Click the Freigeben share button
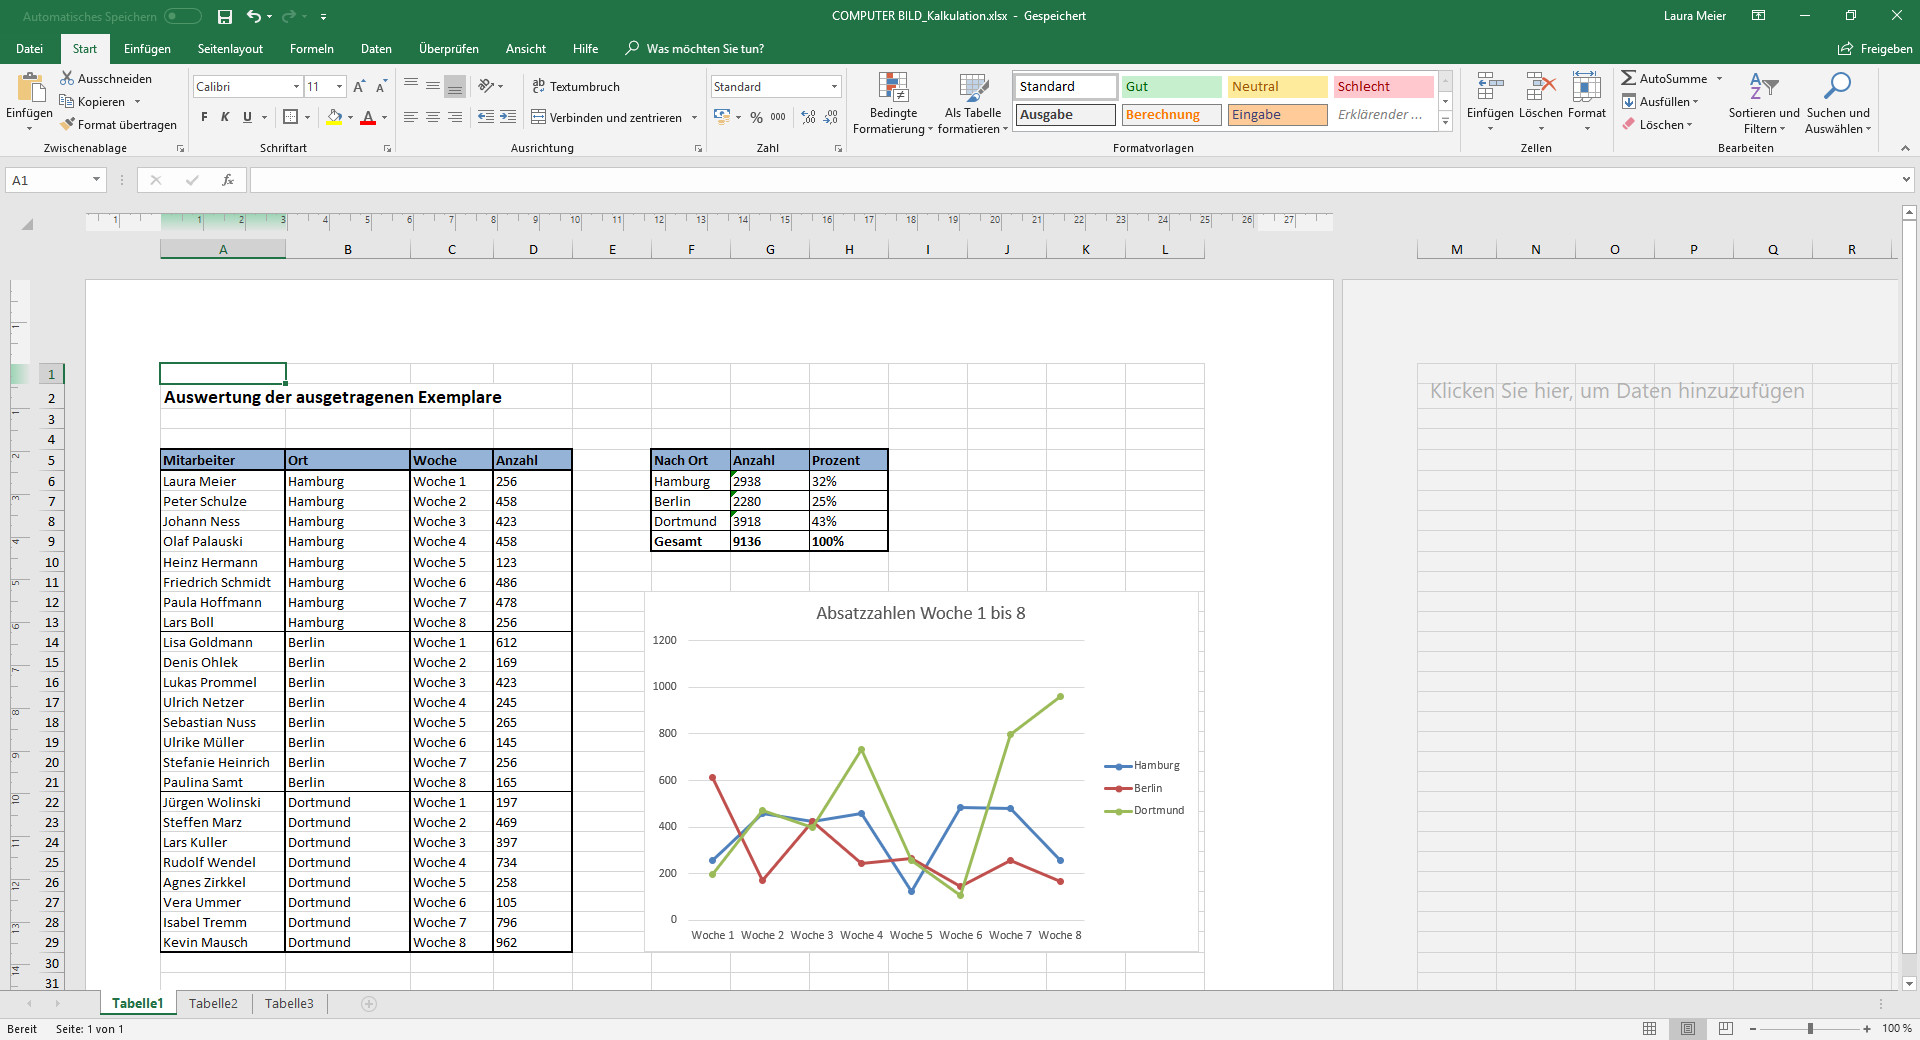Image resolution: width=1920 pixels, height=1040 pixels. point(1875,49)
